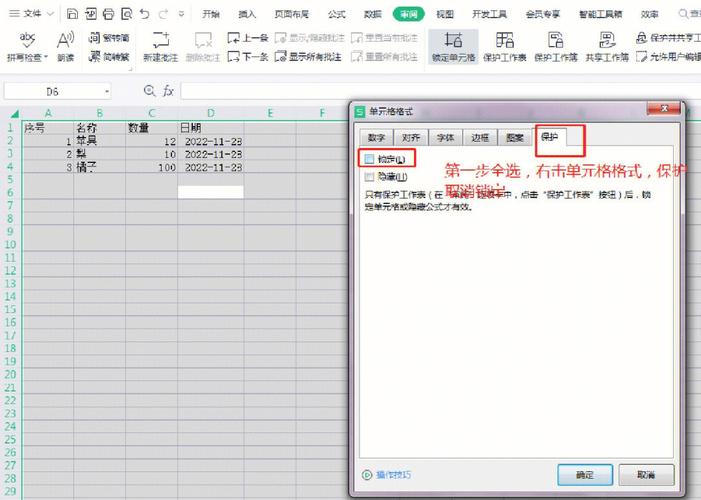Undo the last action
Viewport: 701px width, 500px height.
(x=144, y=14)
